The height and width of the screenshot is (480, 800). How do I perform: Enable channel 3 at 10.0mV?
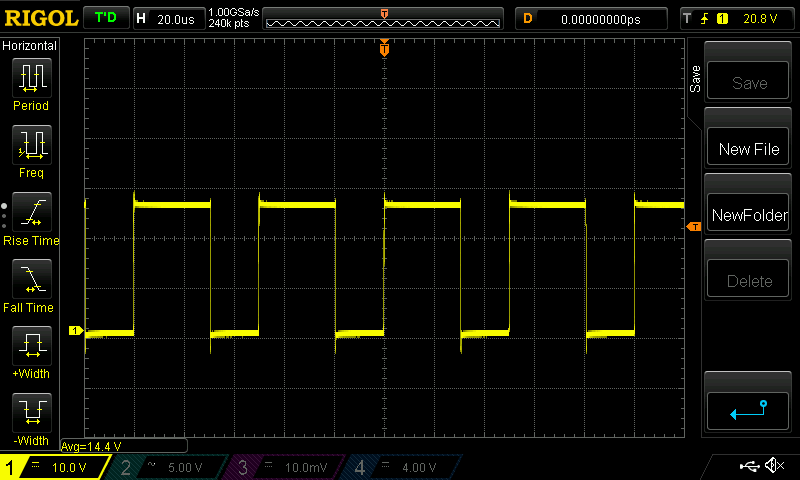coord(290,467)
